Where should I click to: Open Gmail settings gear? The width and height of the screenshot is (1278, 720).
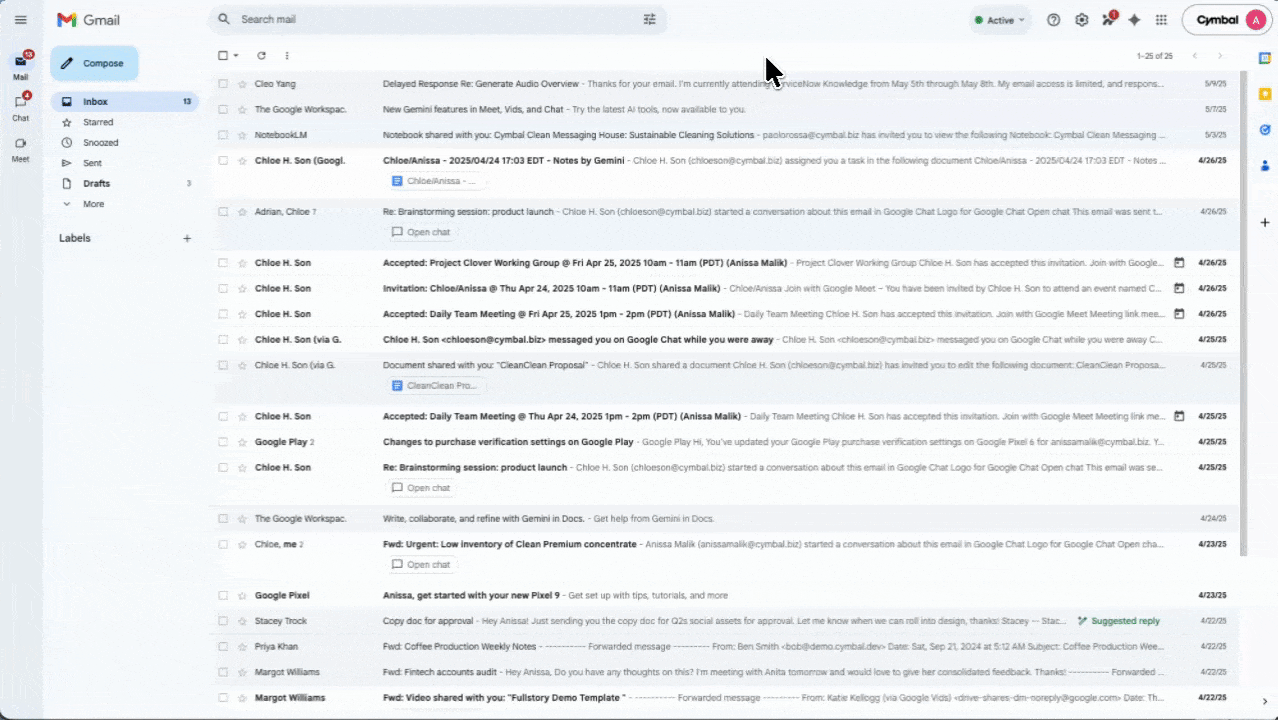[x=1081, y=19]
